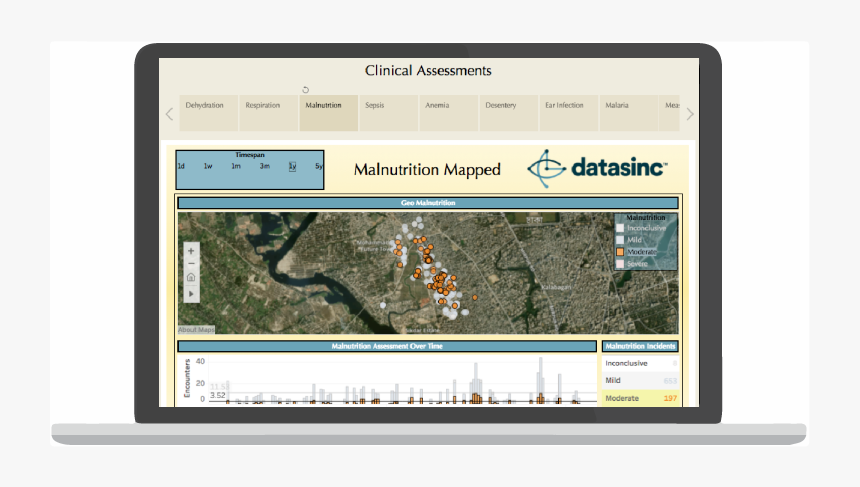Toggle the Moderate legend entry
This screenshot has width=860, height=487.
[641, 252]
